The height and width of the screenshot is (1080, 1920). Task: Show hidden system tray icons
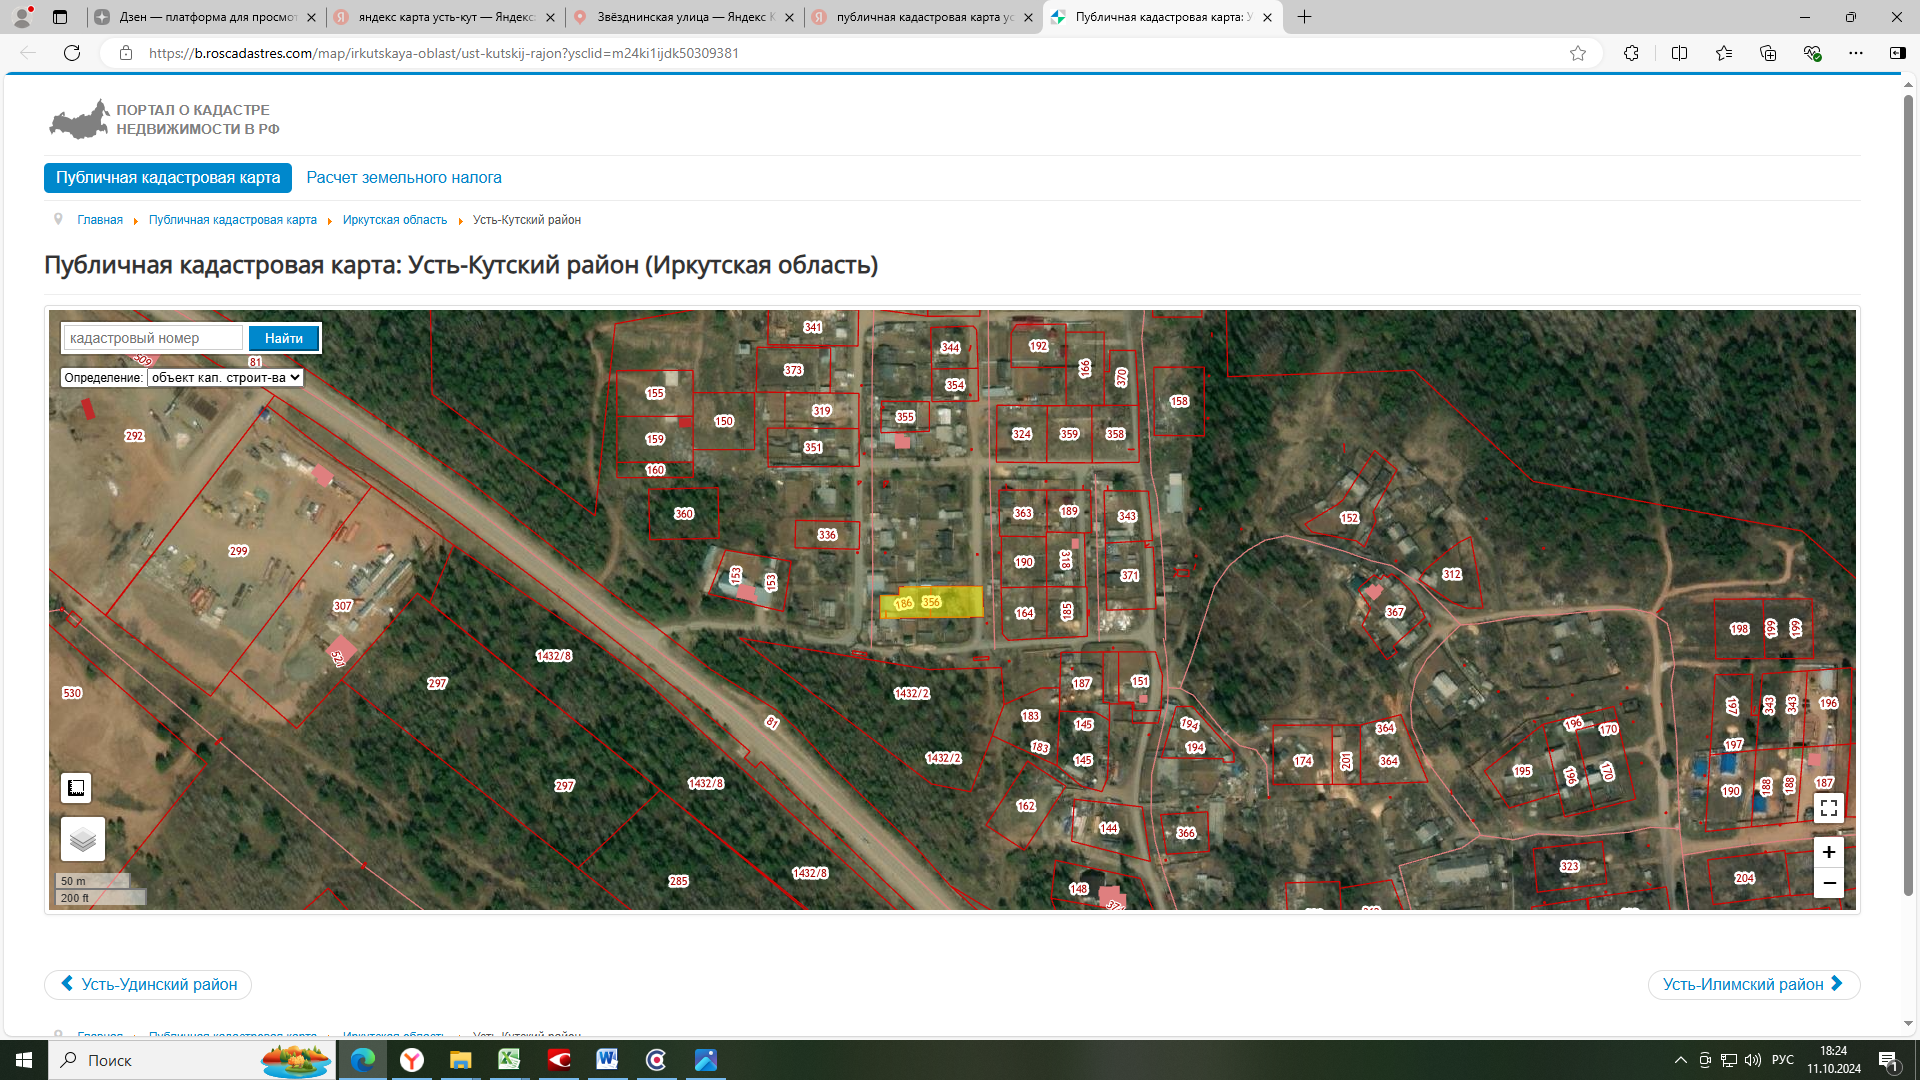coord(1681,1060)
